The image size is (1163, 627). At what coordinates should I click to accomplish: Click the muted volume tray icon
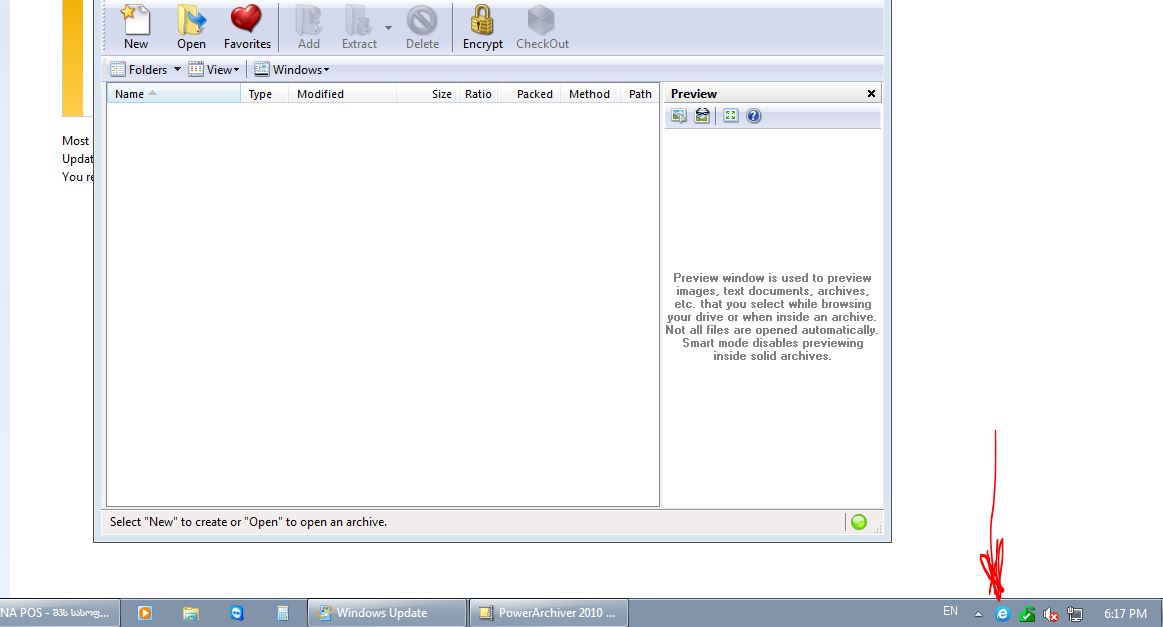(x=1050, y=614)
